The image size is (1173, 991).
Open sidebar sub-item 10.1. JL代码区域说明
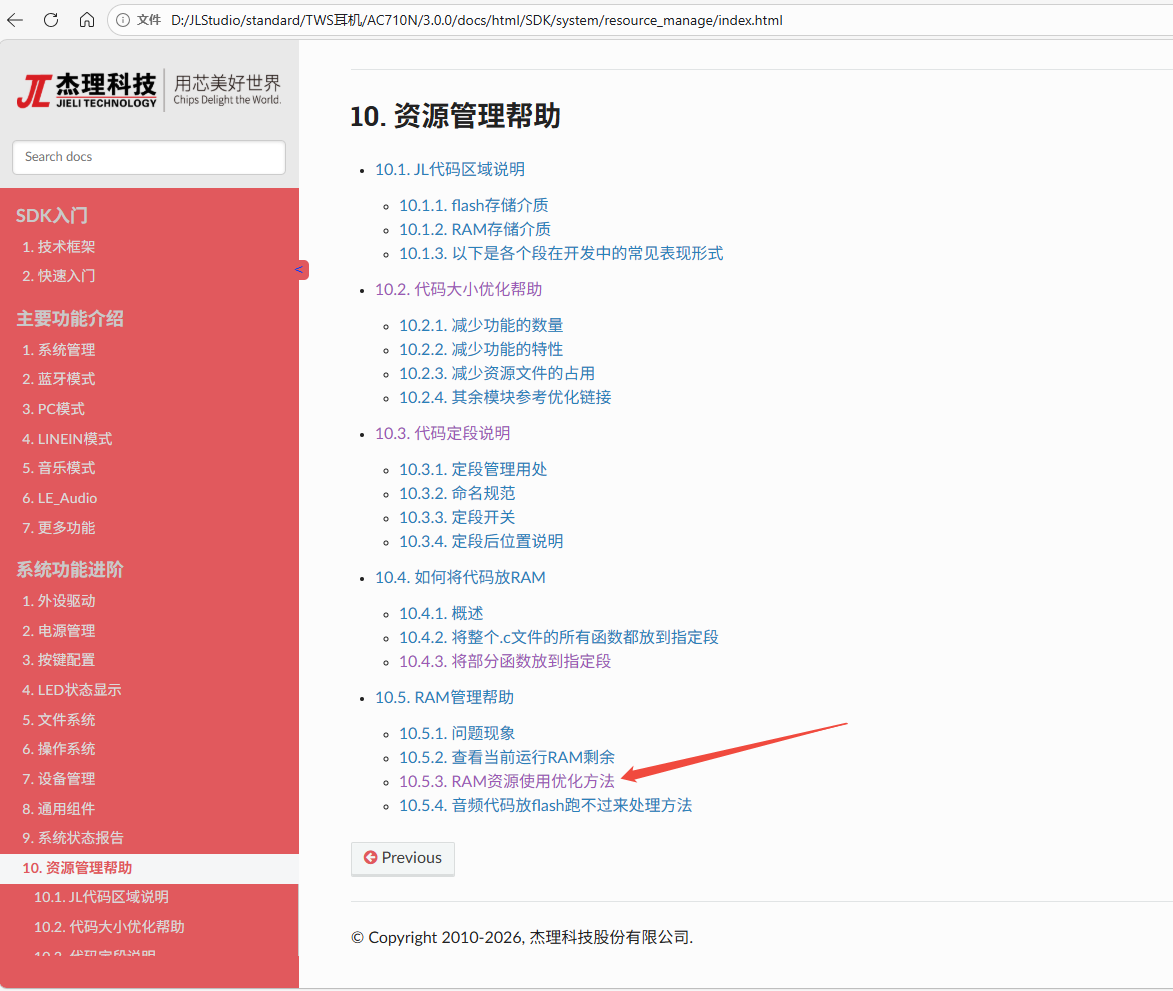point(101,898)
